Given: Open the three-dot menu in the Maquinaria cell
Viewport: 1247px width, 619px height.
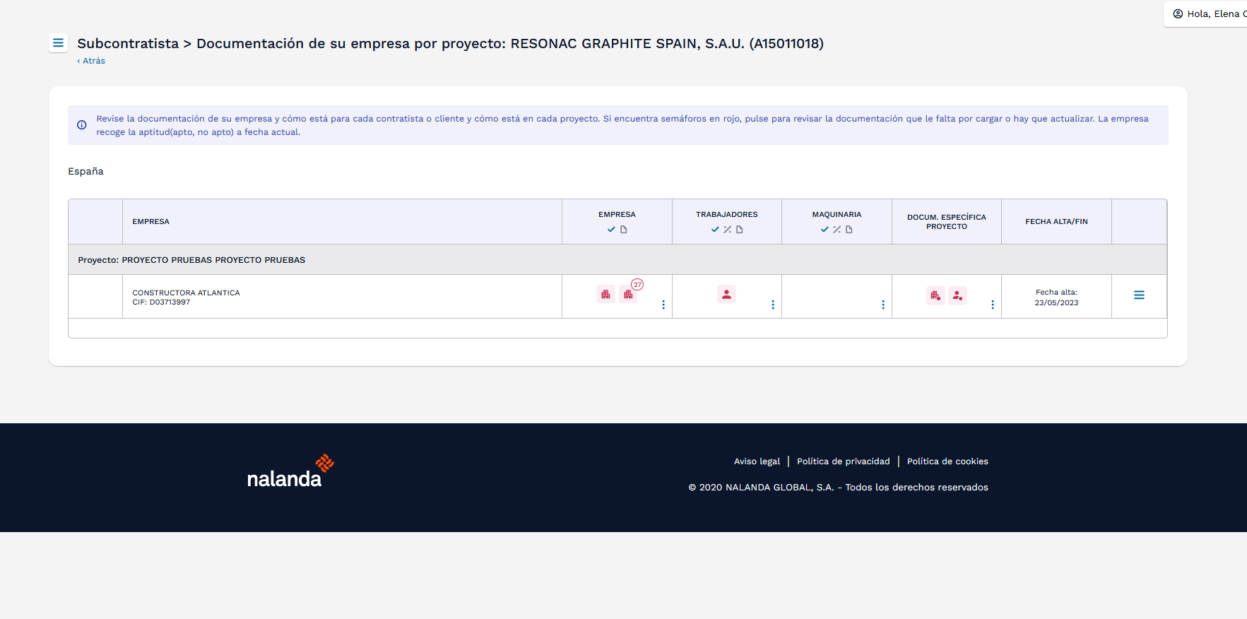Looking at the screenshot, I should point(883,305).
